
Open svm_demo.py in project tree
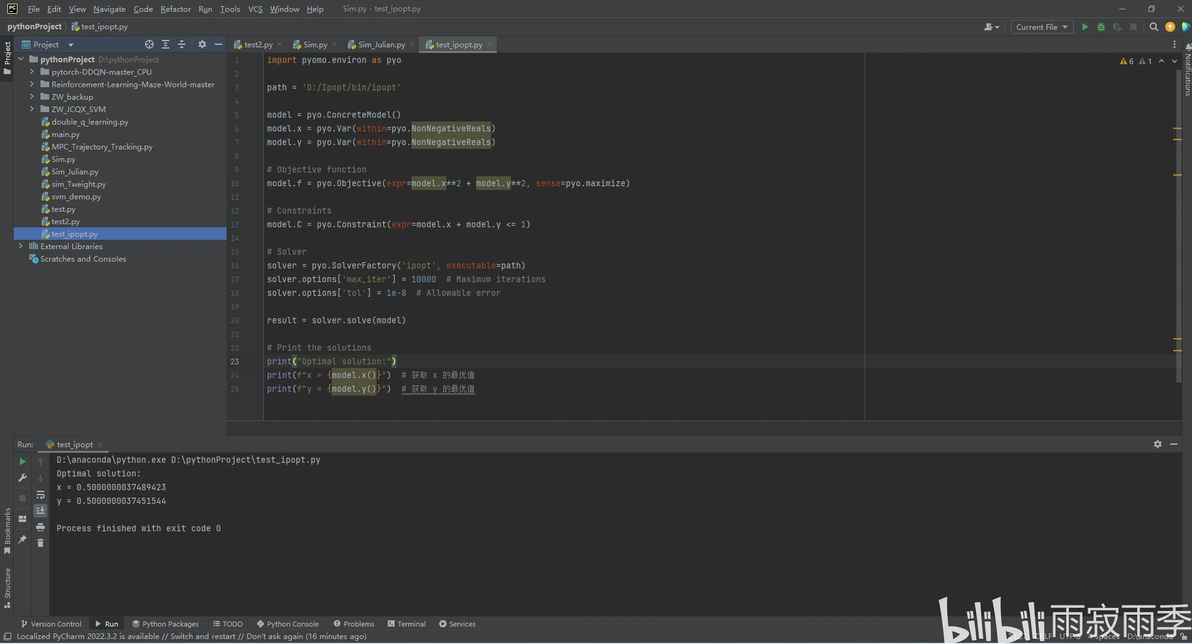[x=76, y=197]
